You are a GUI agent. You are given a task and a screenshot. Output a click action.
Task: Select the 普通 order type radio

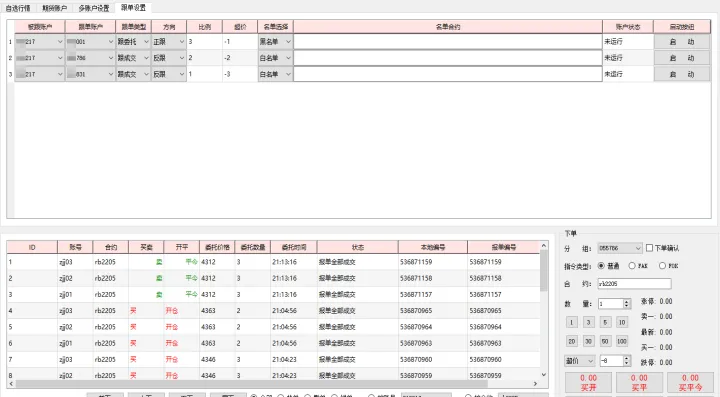(x=601, y=266)
